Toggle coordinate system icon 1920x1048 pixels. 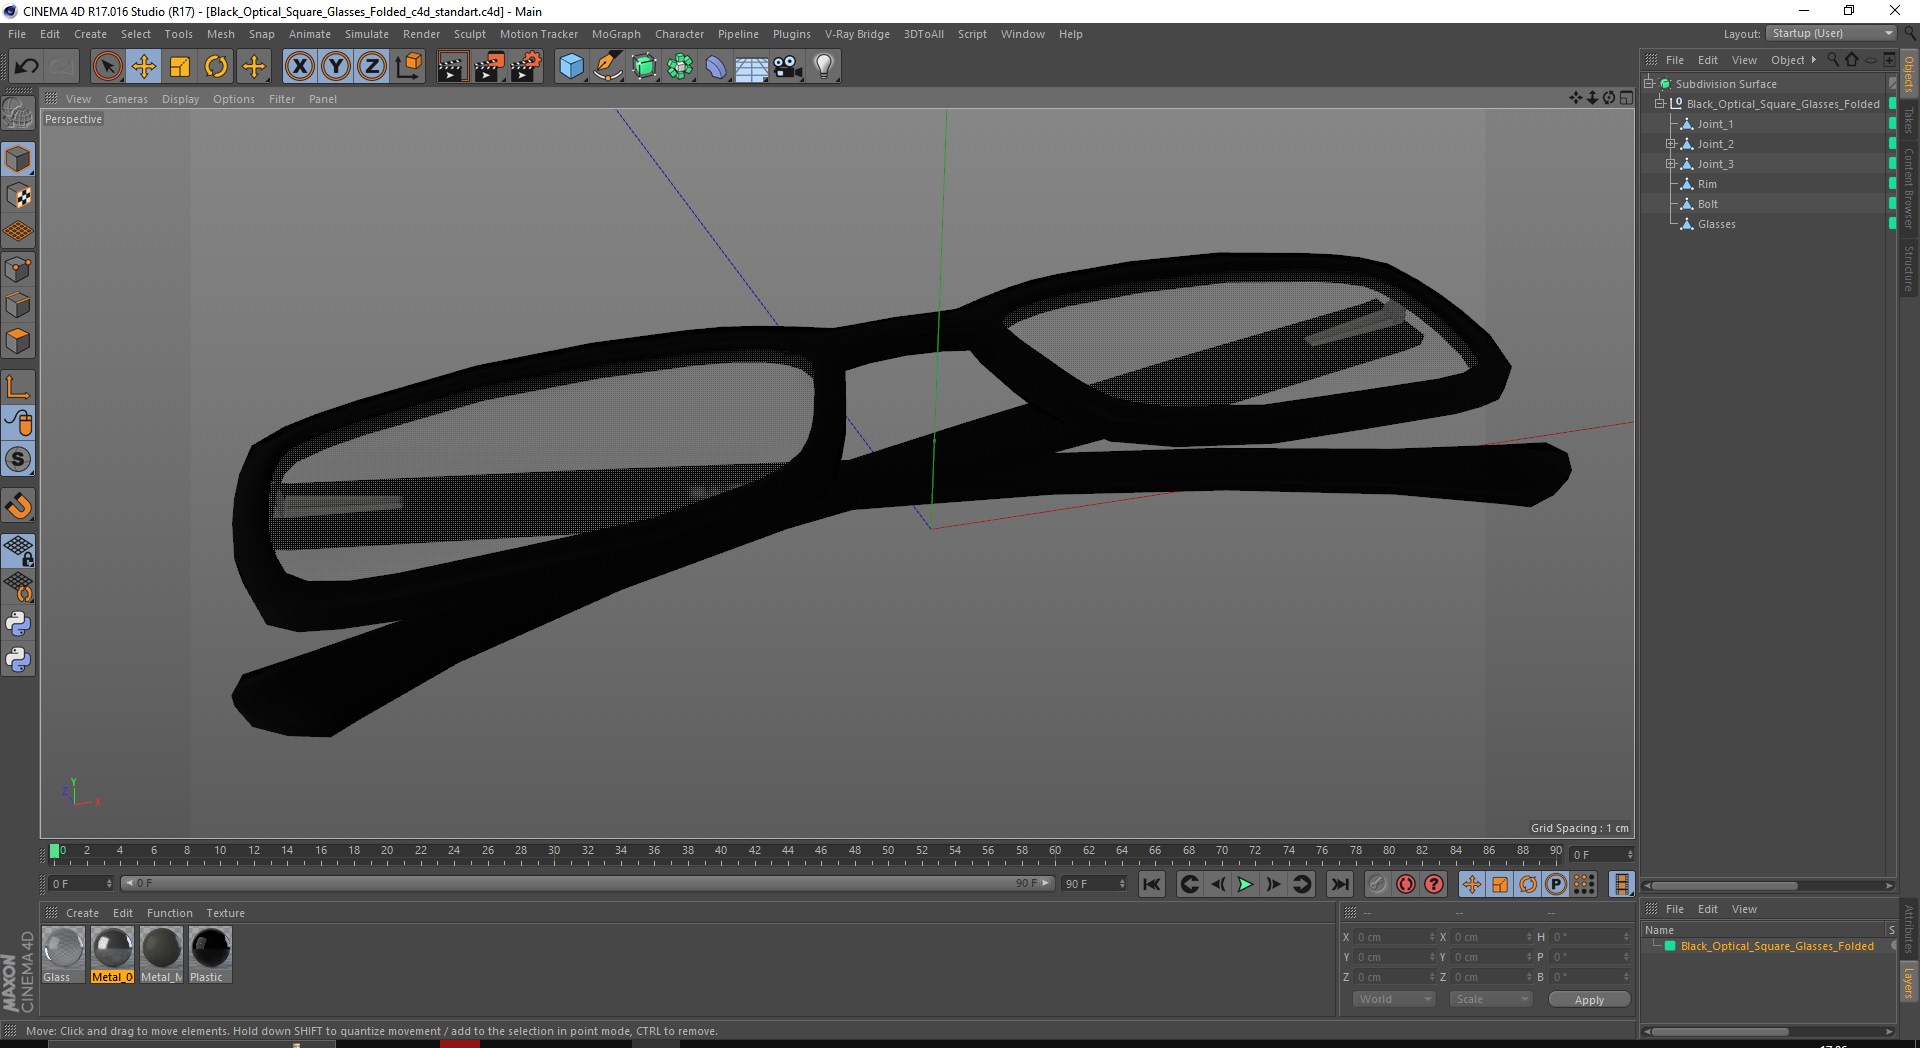point(408,67)
